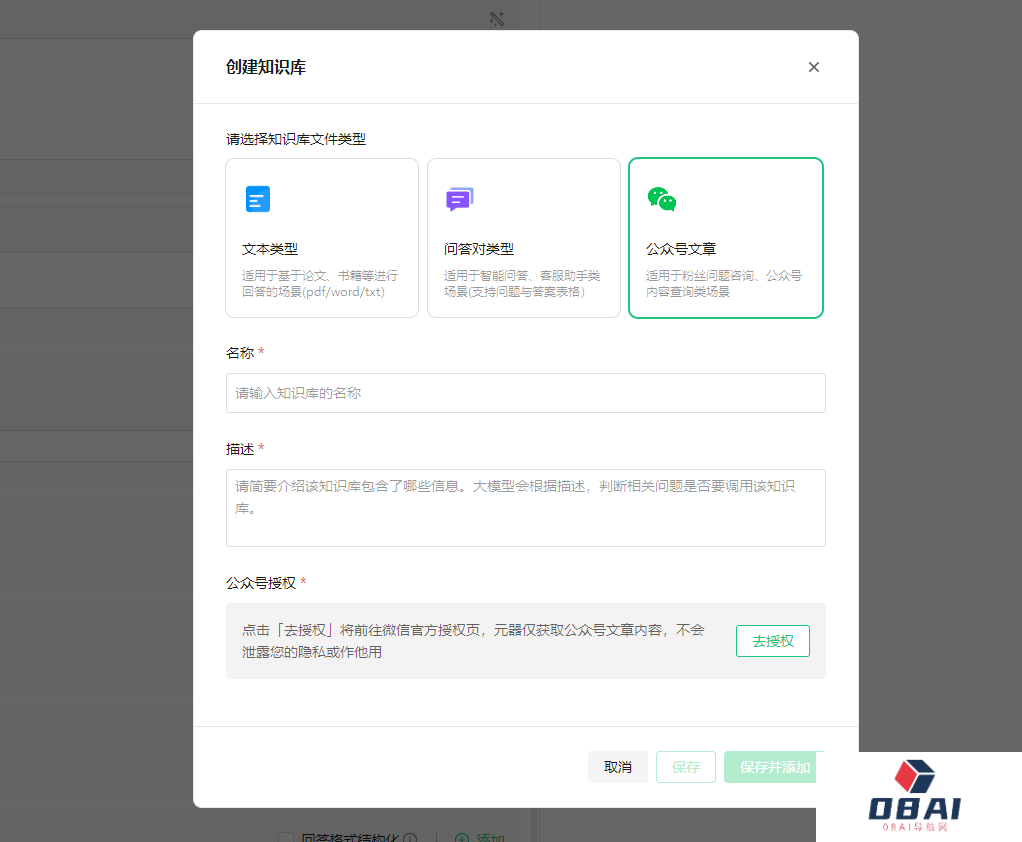
Task: Click the purple chat bubble icon for 问答对类型
Action: [x=459, y=199]
